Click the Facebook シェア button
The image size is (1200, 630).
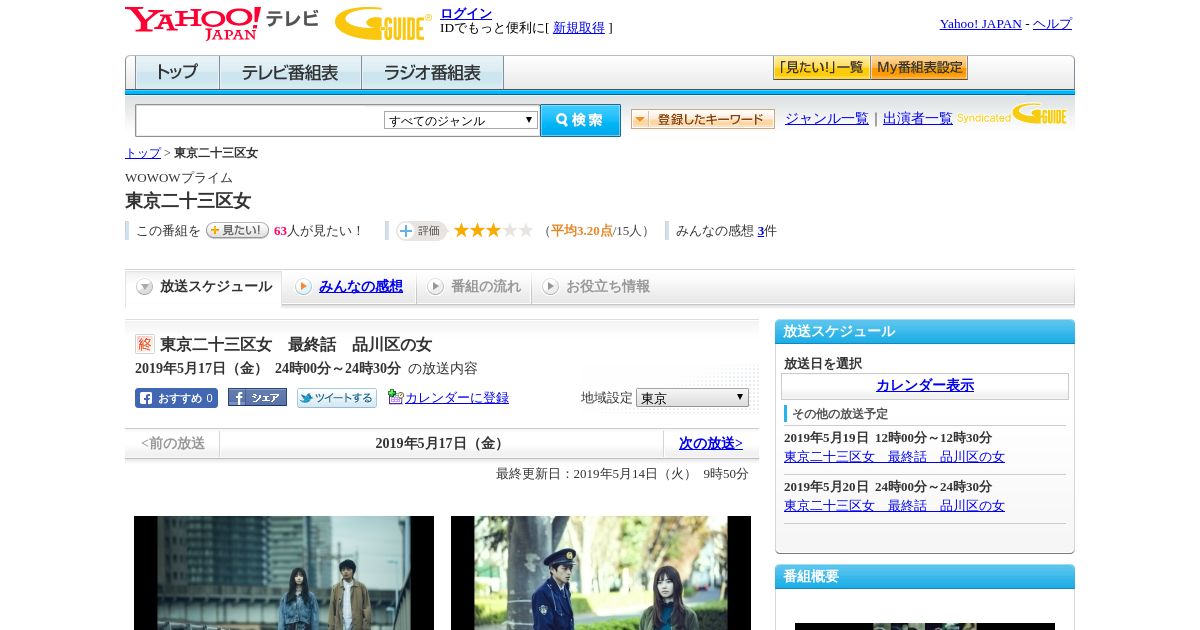[257, 397]
